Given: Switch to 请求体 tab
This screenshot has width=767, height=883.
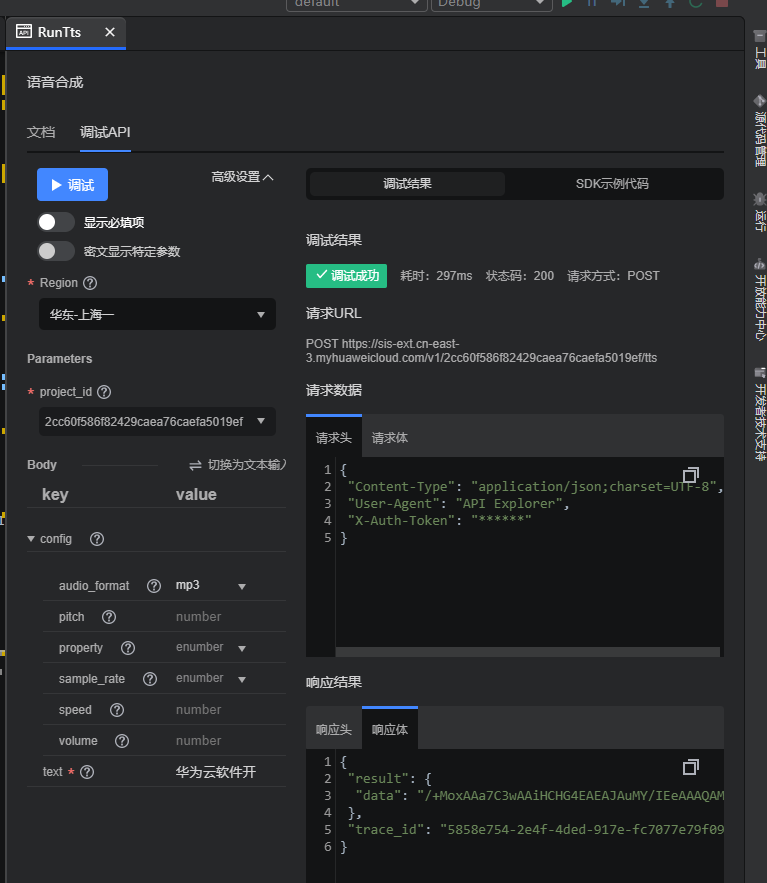Looking at the screenshot, I should pos(390,438).
